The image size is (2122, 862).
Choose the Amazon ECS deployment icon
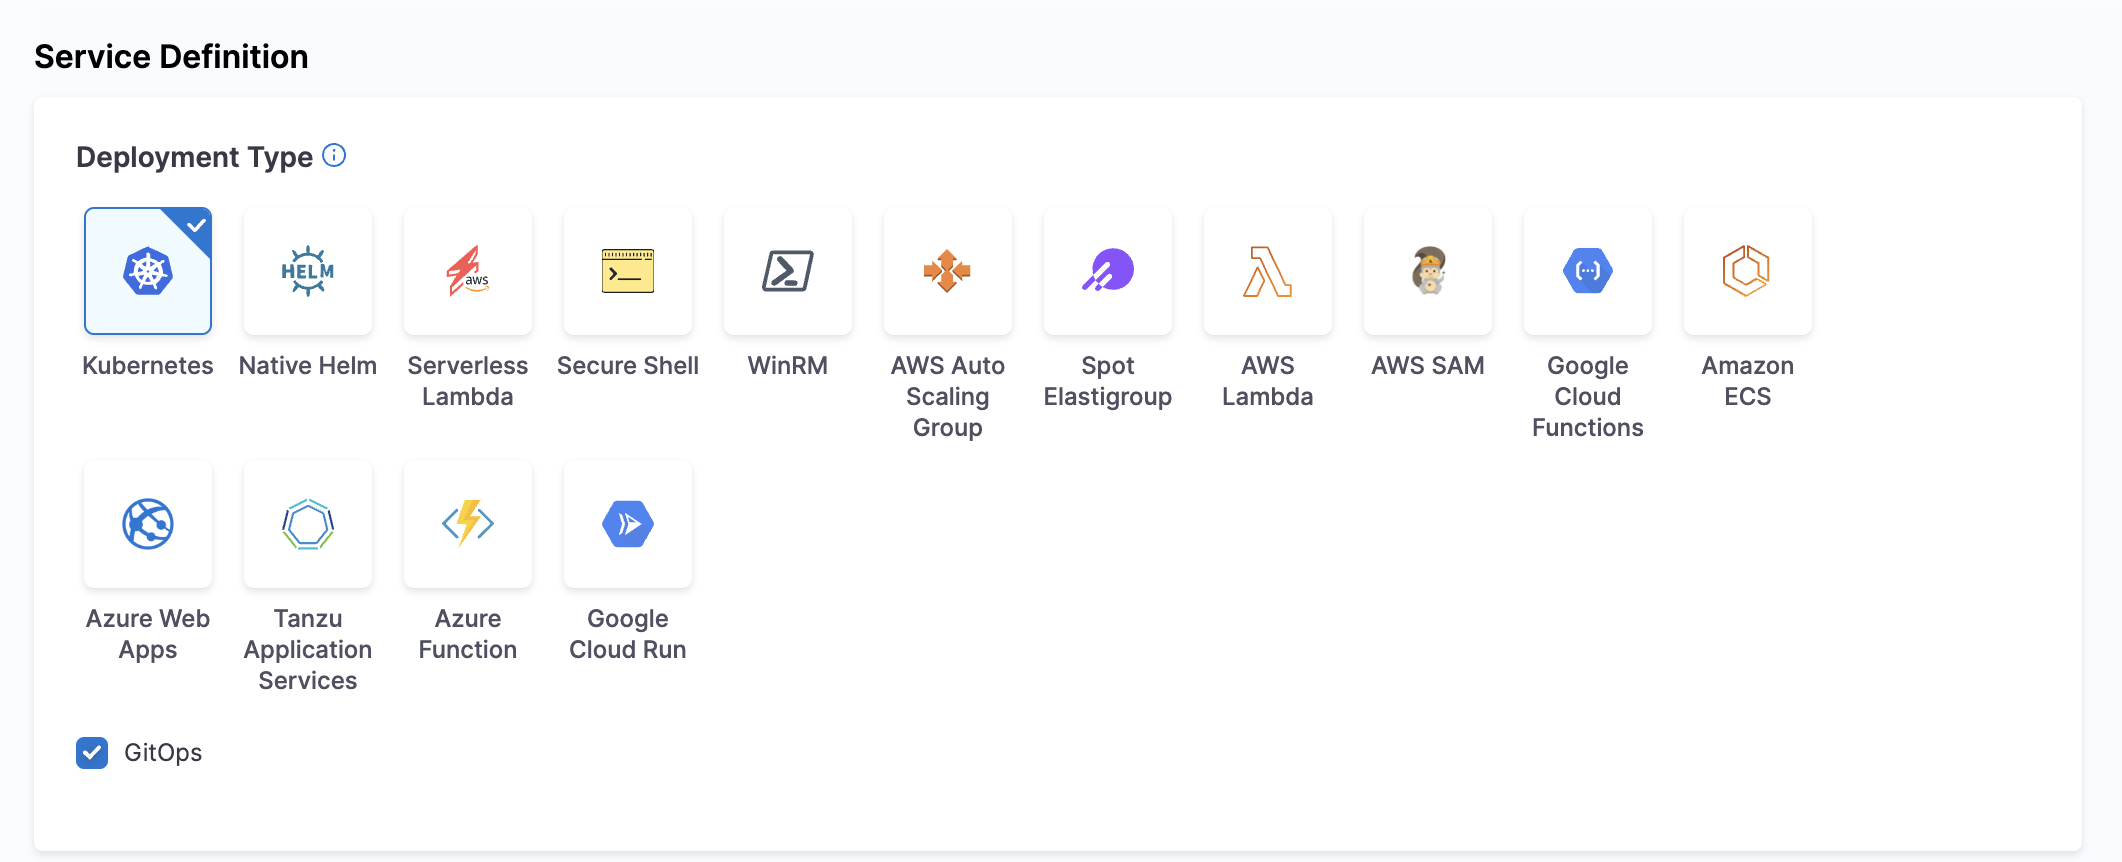tap(1748, 271)
